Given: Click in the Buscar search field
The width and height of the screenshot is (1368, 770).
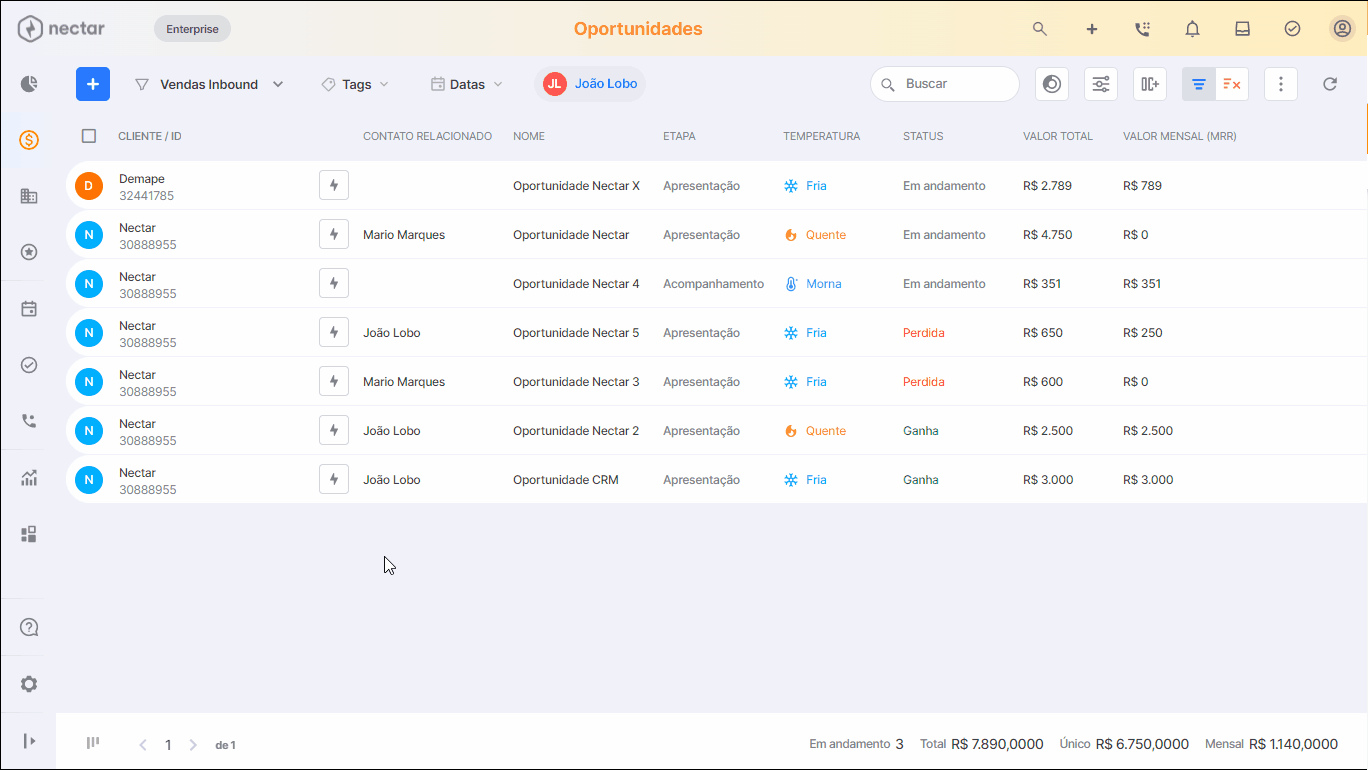Looking at the screenshot, I should 945,84.
